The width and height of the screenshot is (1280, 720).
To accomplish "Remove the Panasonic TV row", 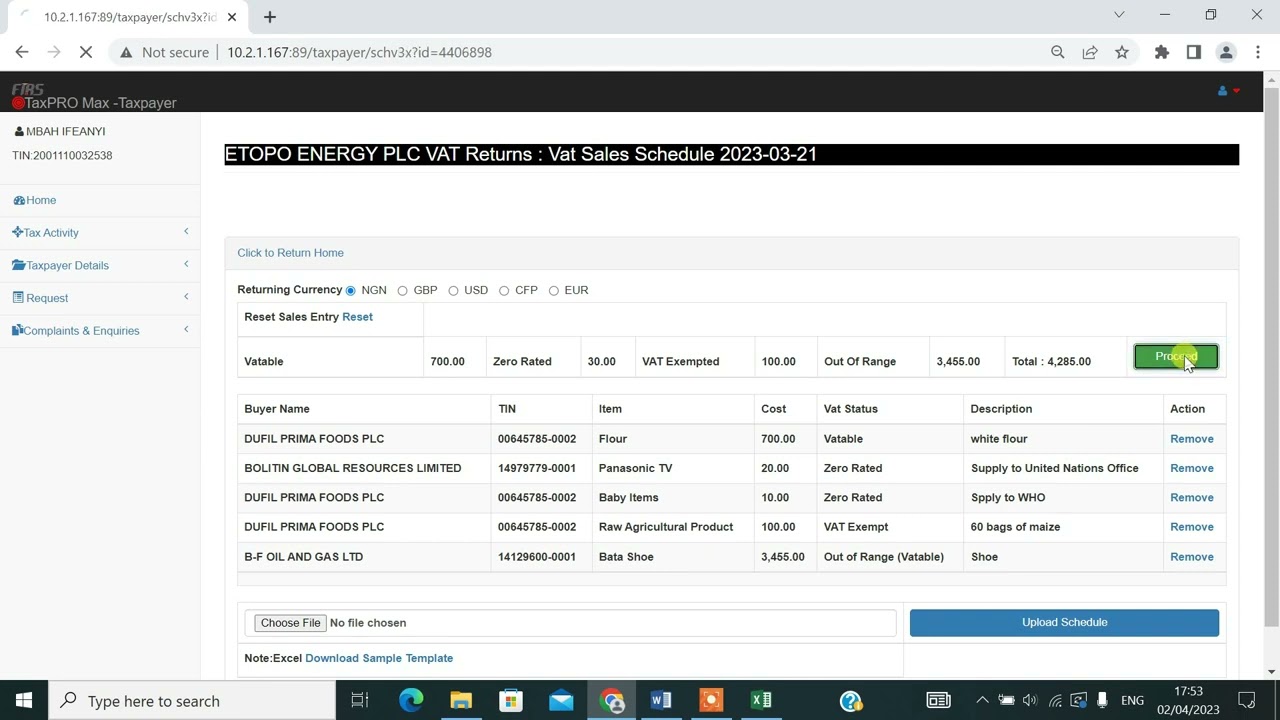I will [x=1192, y=468].
